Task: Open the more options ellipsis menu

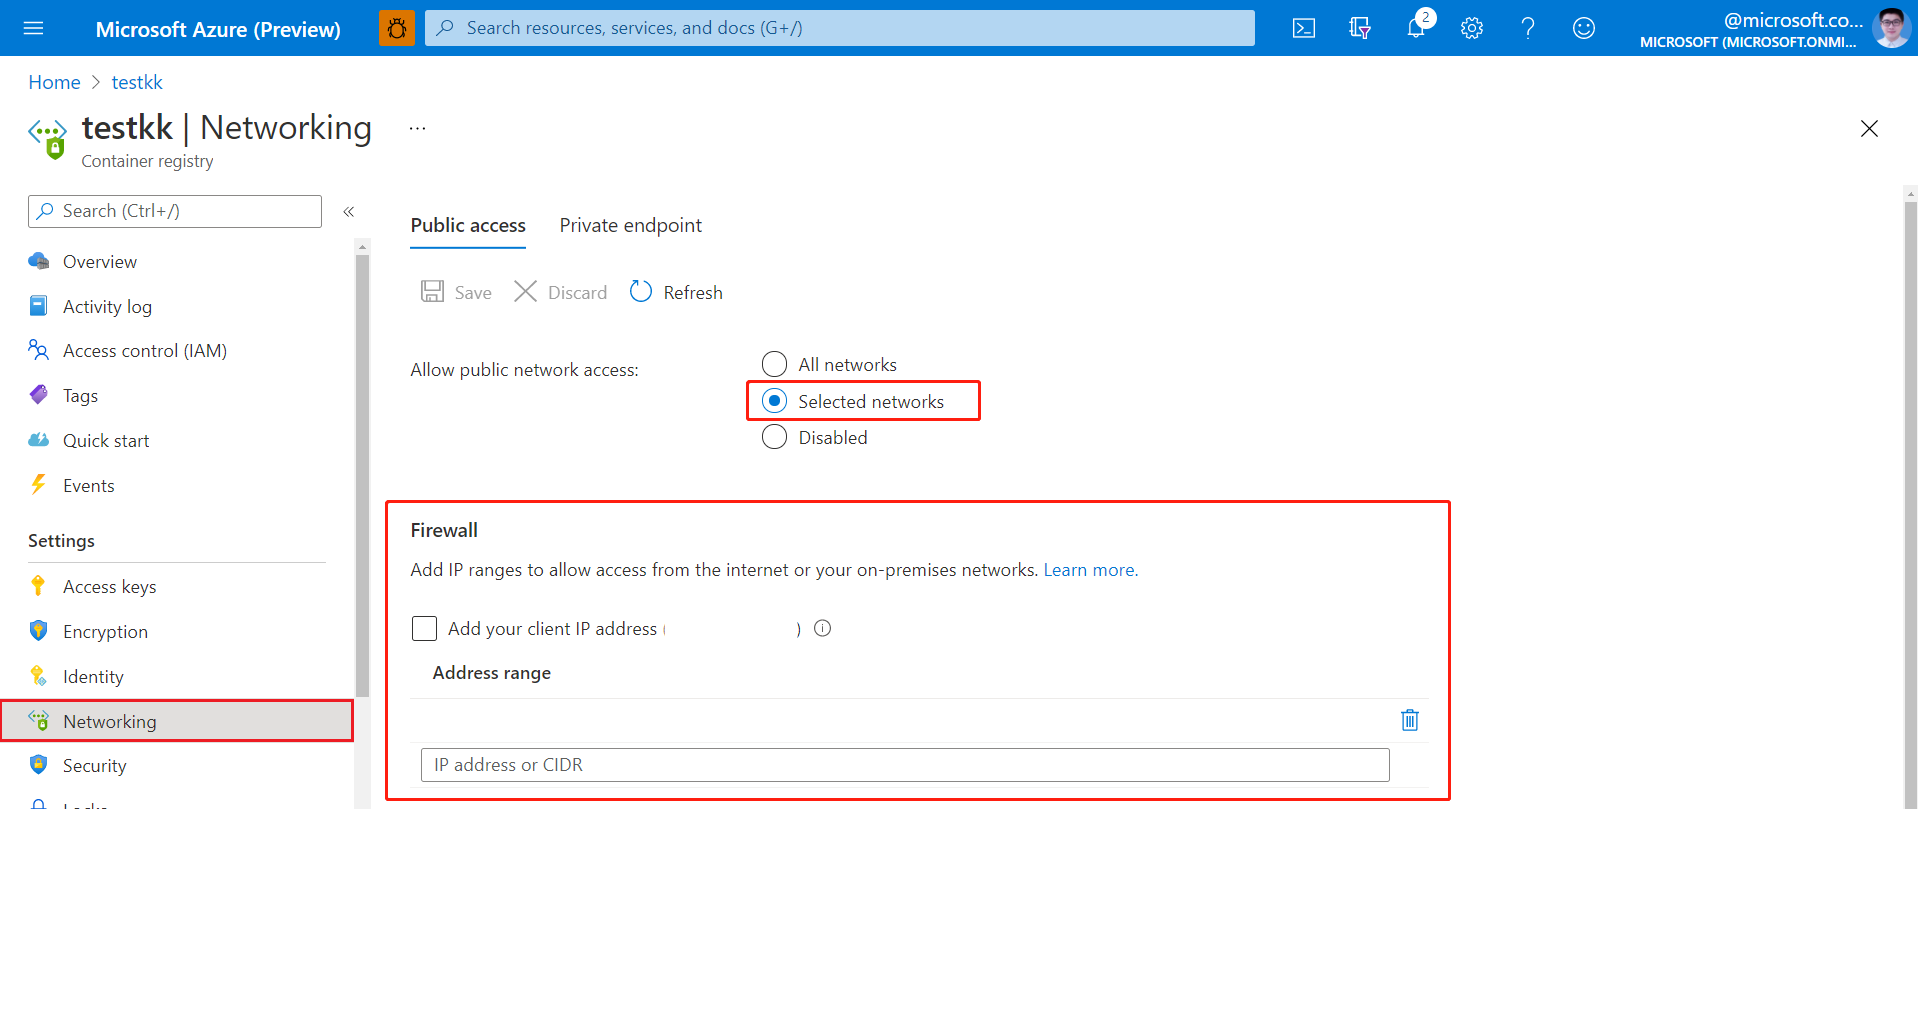Action: tap(417, 128)
